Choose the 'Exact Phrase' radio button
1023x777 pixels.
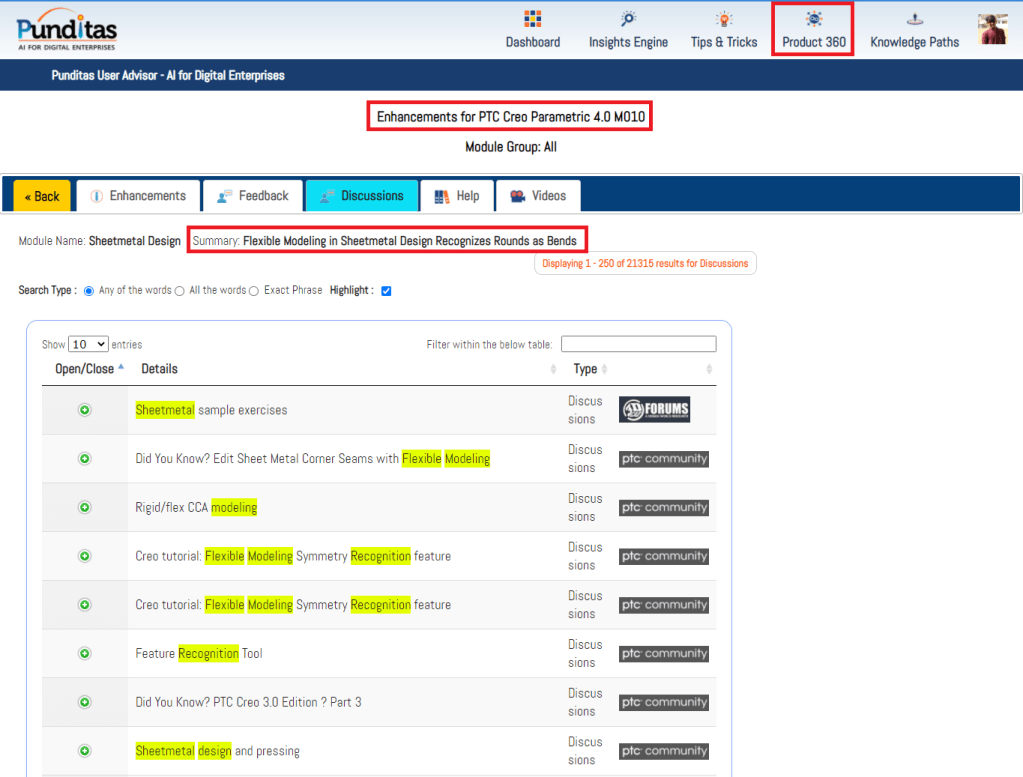point(254,291)
